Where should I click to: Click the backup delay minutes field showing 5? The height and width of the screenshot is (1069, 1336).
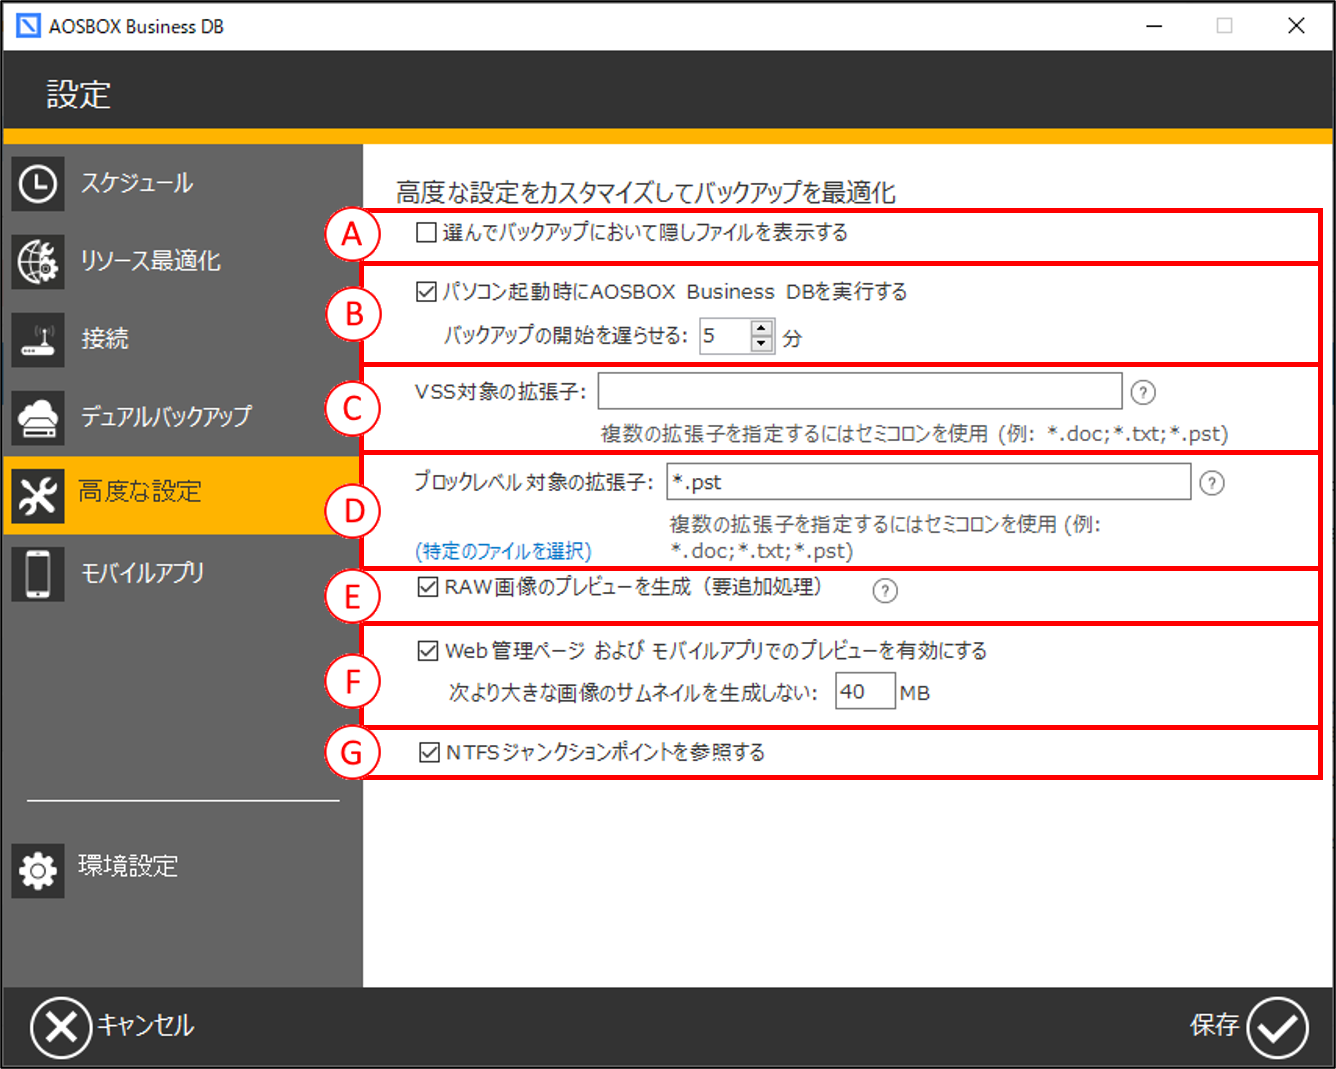coord(725,336)
